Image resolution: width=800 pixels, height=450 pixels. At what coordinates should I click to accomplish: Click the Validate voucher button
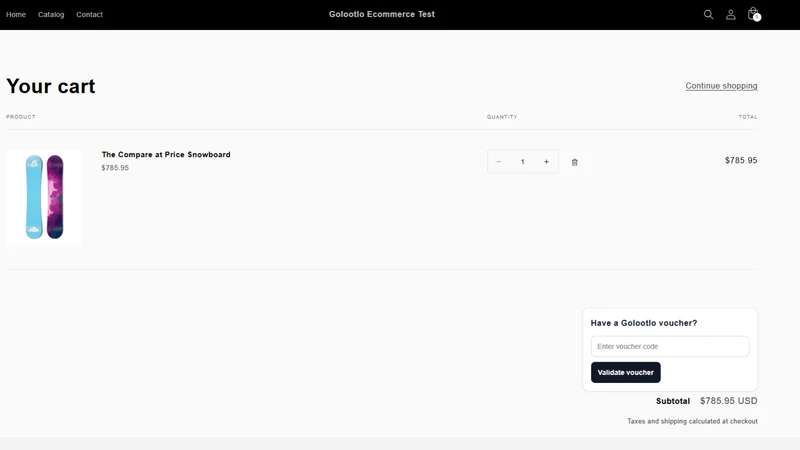tap(626, 372)
